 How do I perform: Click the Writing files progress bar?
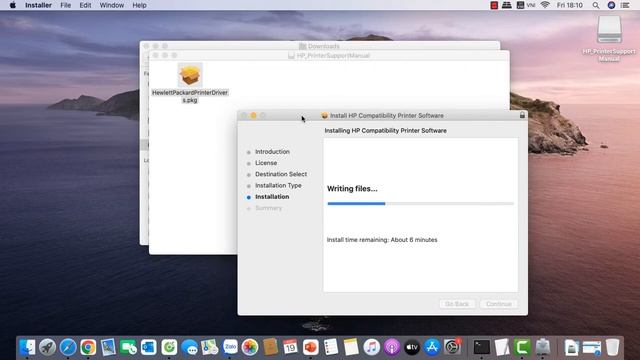click(x=420, y=203)
